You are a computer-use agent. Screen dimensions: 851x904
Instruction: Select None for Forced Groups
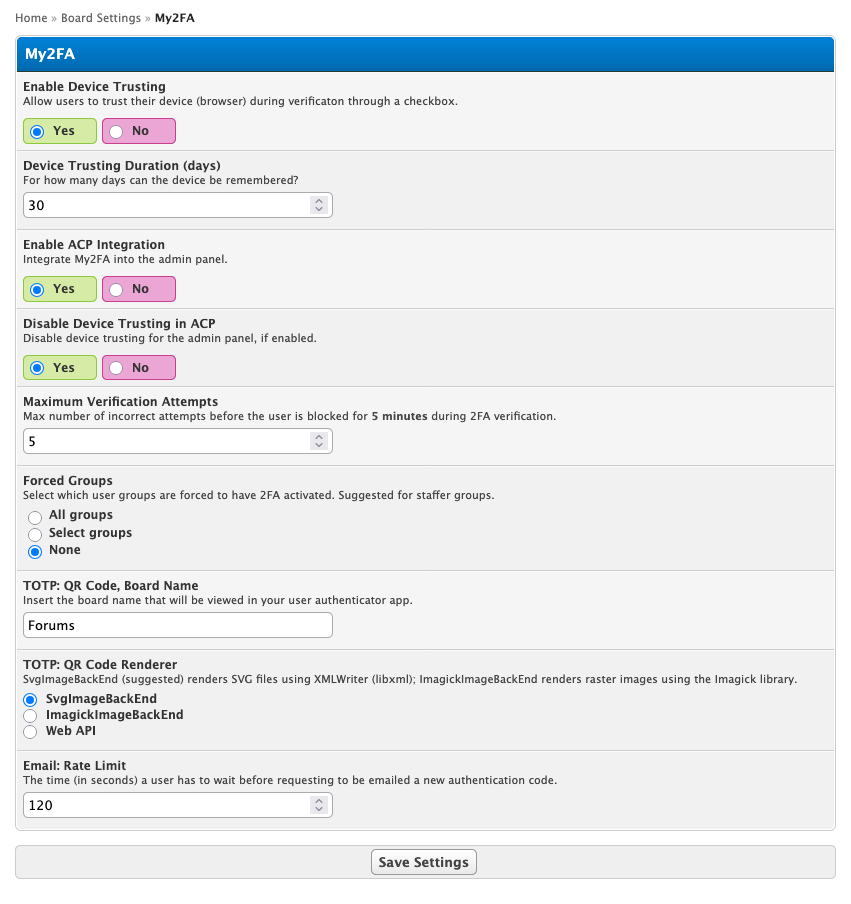(x=35, y=551)
